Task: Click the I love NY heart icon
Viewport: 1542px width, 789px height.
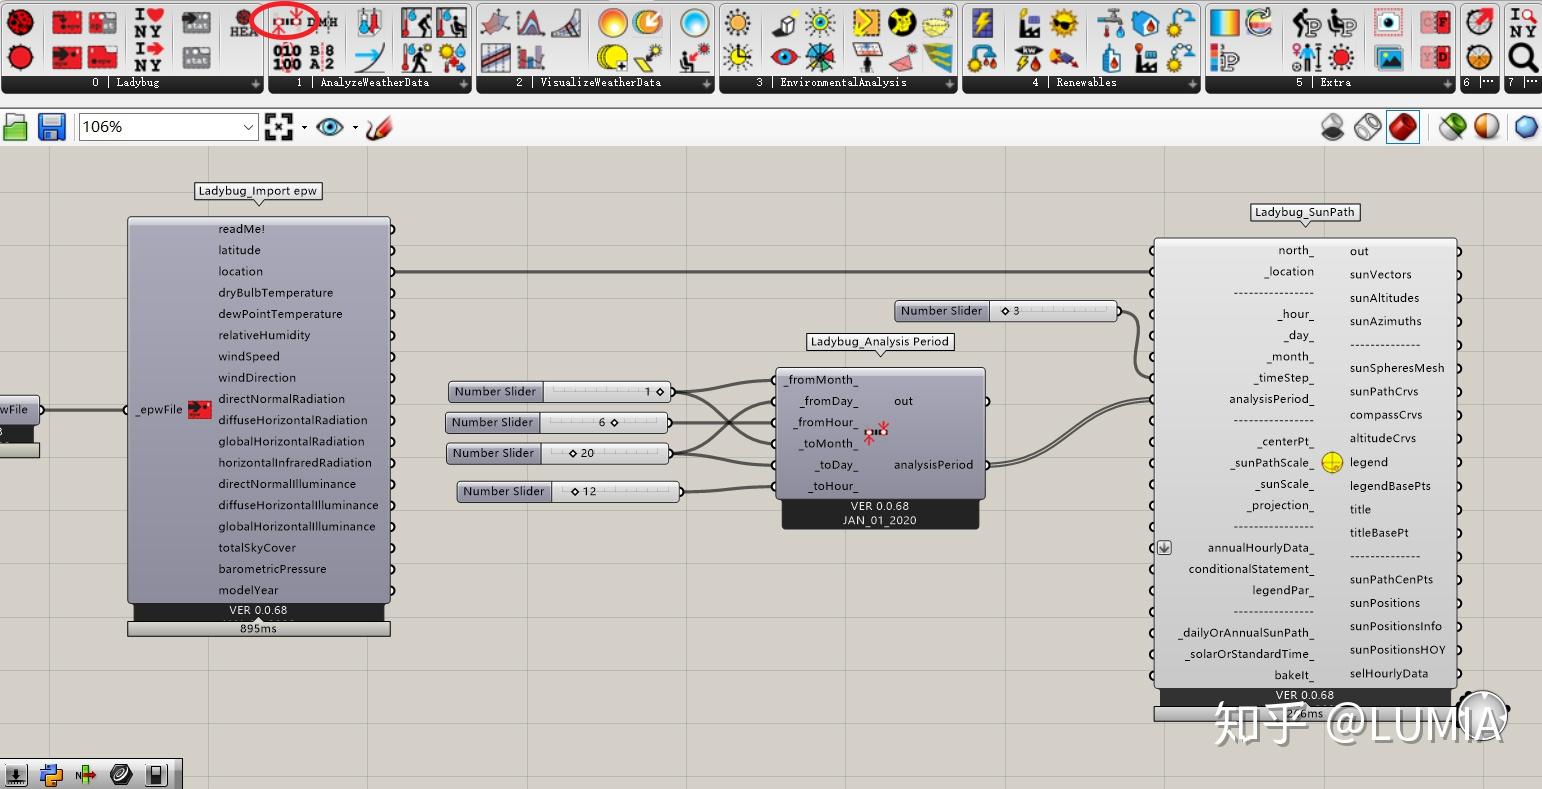Action: coord(148,21)
